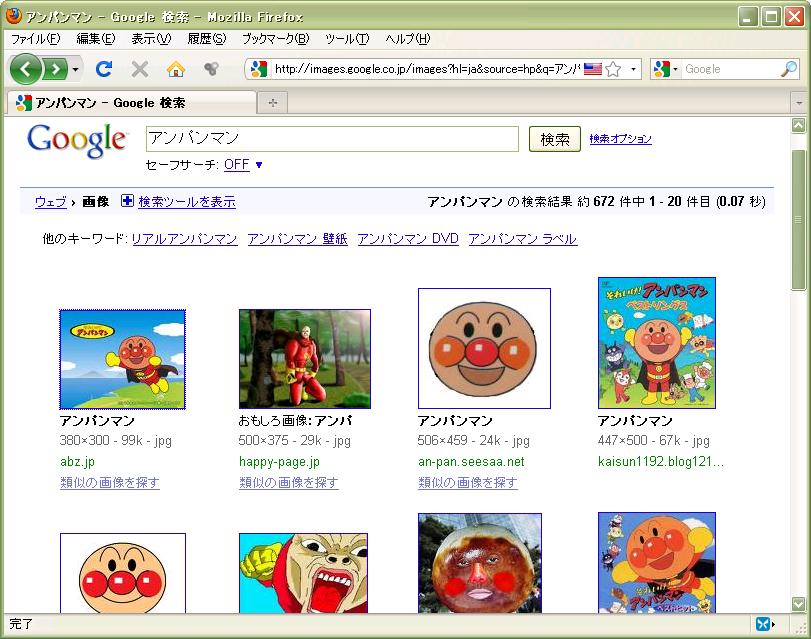The image size is (811, 639).
Task: Reload the page with refresh icon
Action: 104,69
